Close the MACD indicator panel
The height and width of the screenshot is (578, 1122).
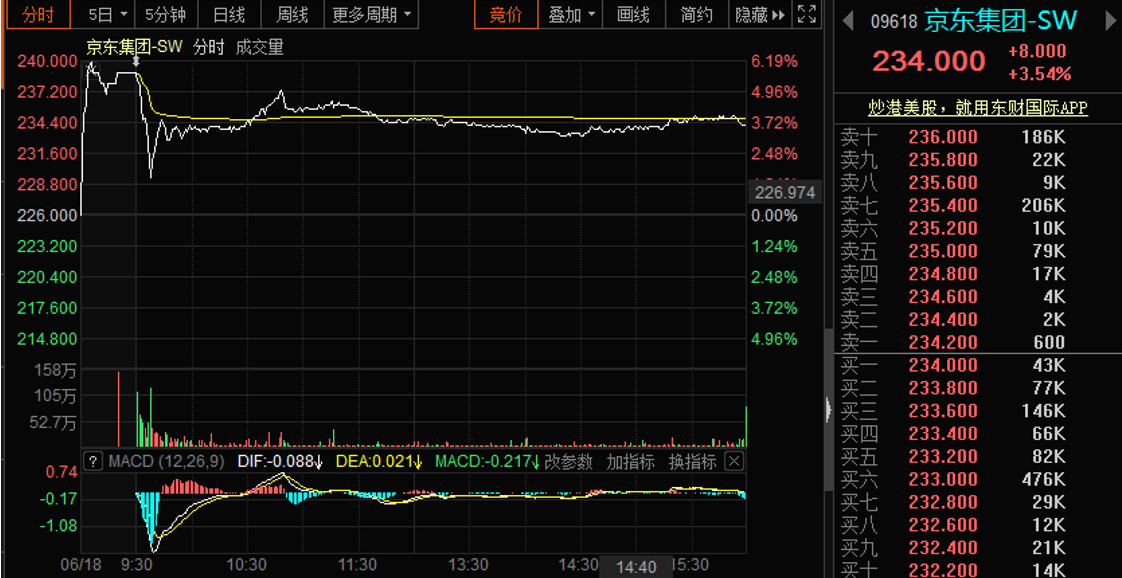pos(734,461)
